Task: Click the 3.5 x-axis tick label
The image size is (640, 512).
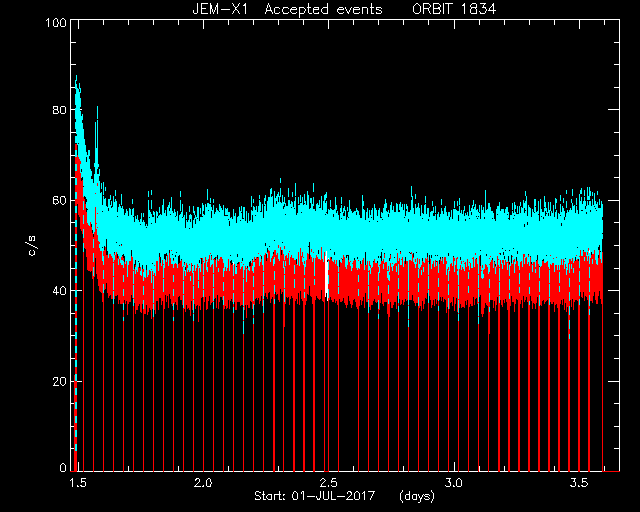Action: [579, 483]
